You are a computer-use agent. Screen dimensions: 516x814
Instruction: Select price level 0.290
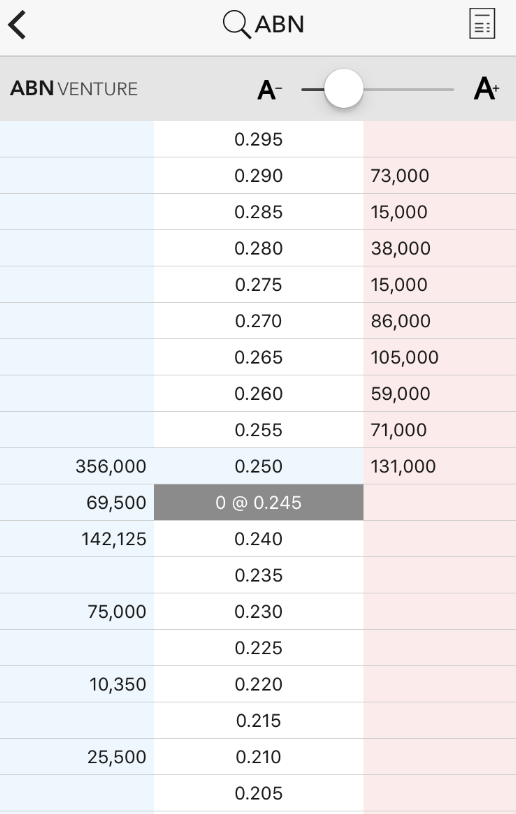point(259,175)
